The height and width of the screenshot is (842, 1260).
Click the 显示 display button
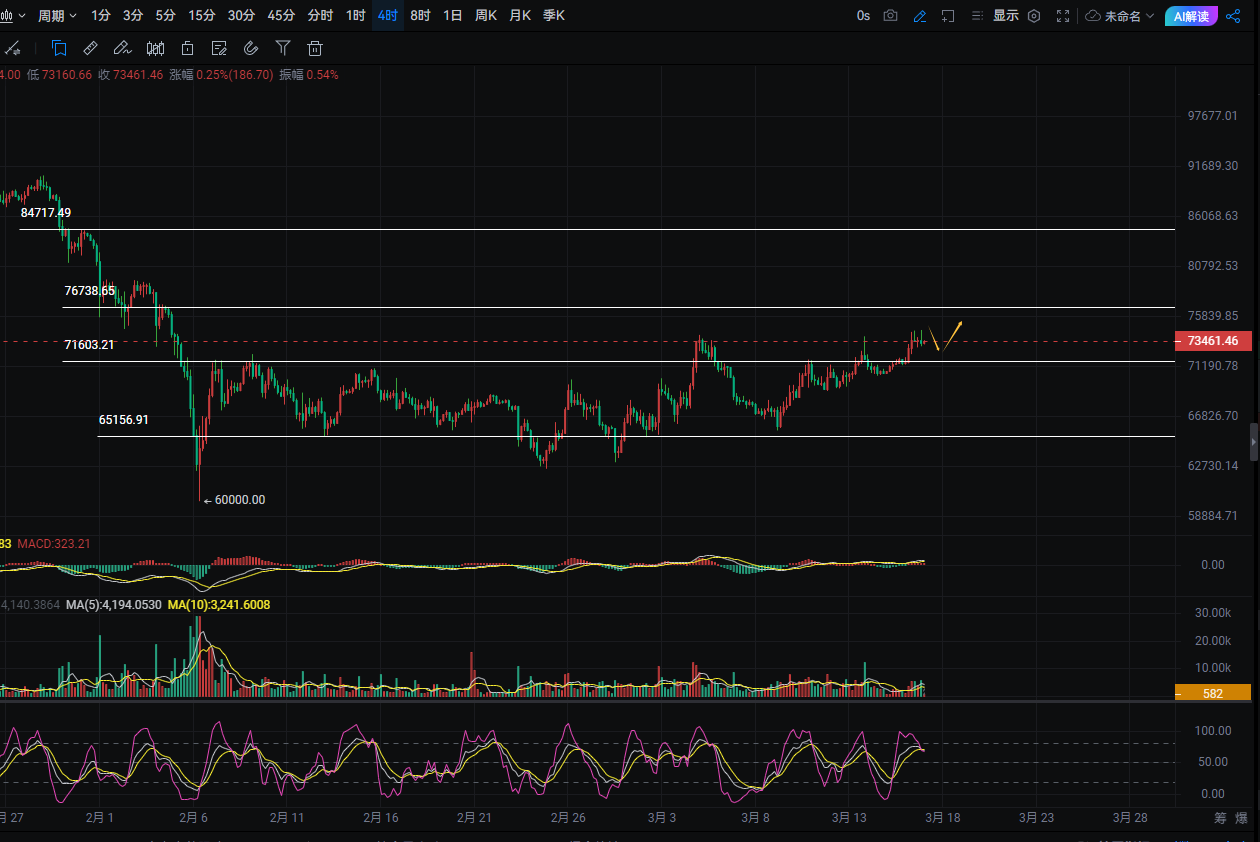click(1005, 16)
